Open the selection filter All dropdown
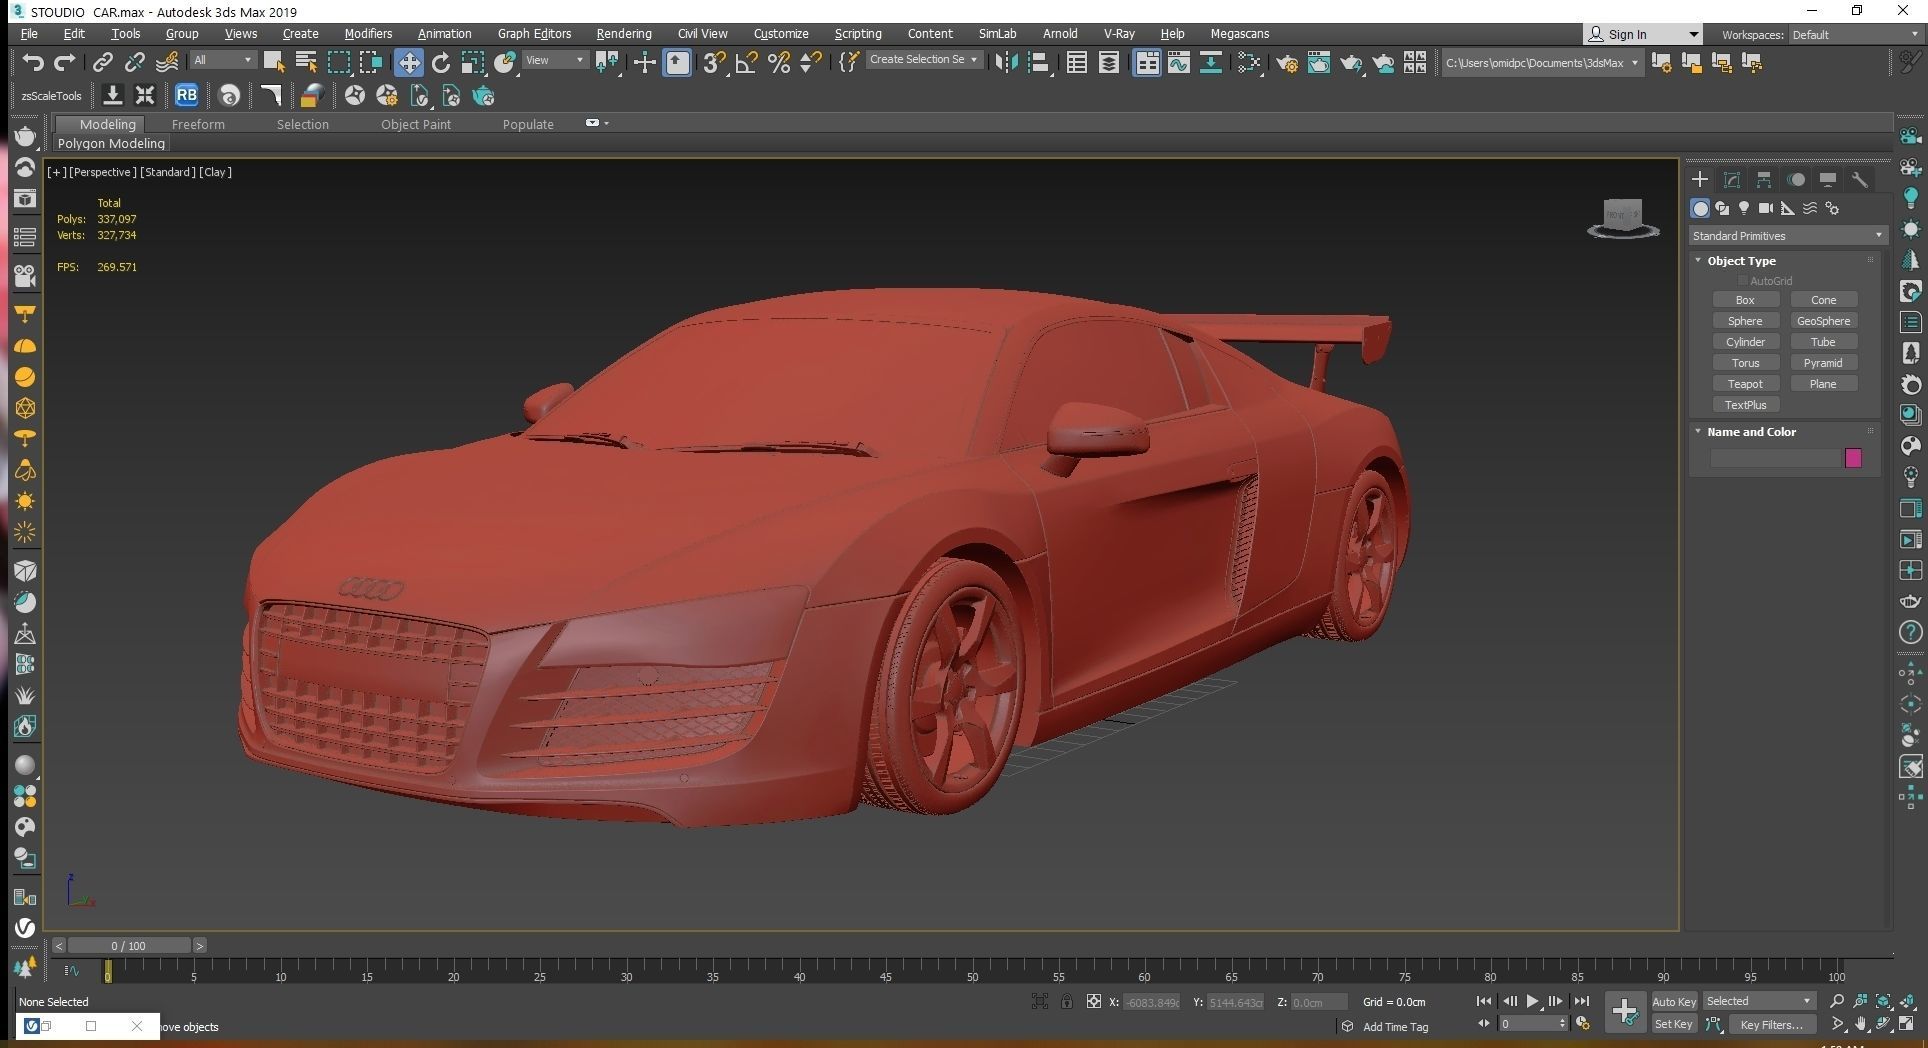The image size is (1928, 1048). (223, 60)
